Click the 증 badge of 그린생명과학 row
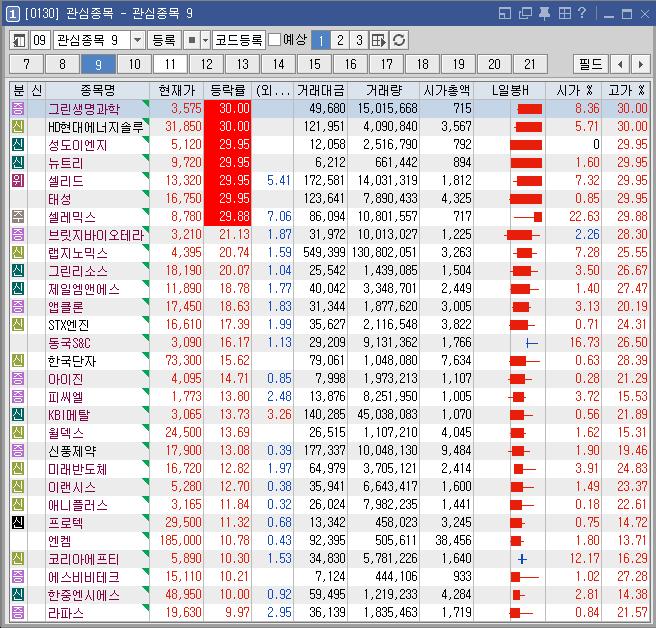The image size is (656, 628). coord(18,108)
